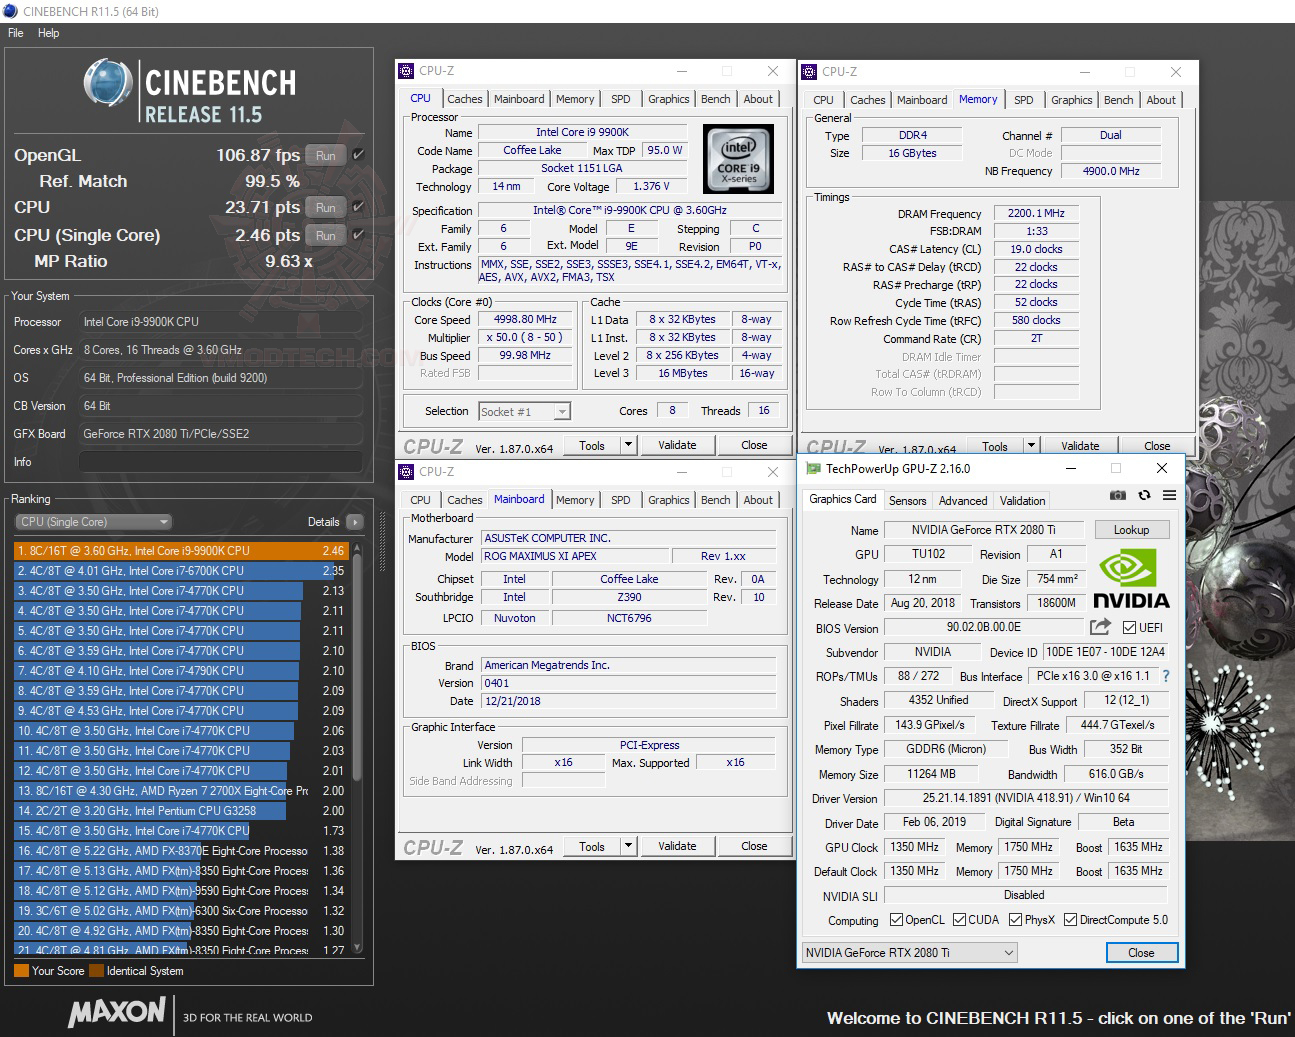Click the NVIDIA logo in GPU-Z
Image resolution: width=1295 pixels, height=1037 pixels.
point(1130,579)
